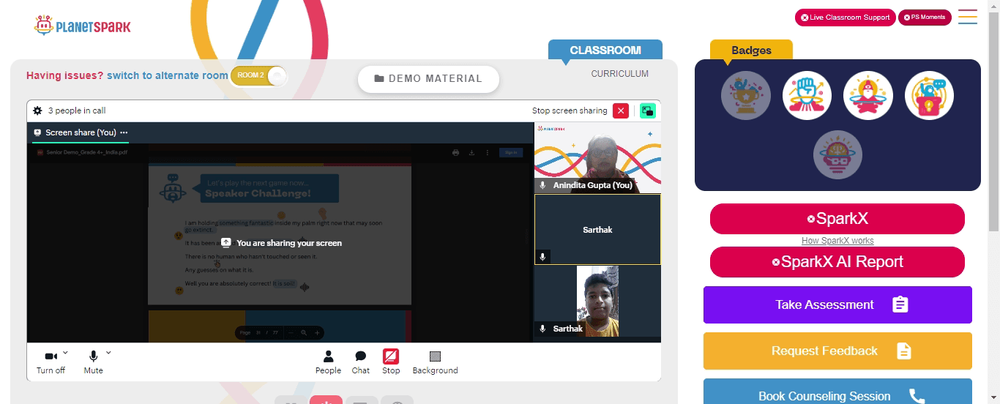
Task: Switch to the CLASSROOM tab
Action: click(x=605, y=50)
